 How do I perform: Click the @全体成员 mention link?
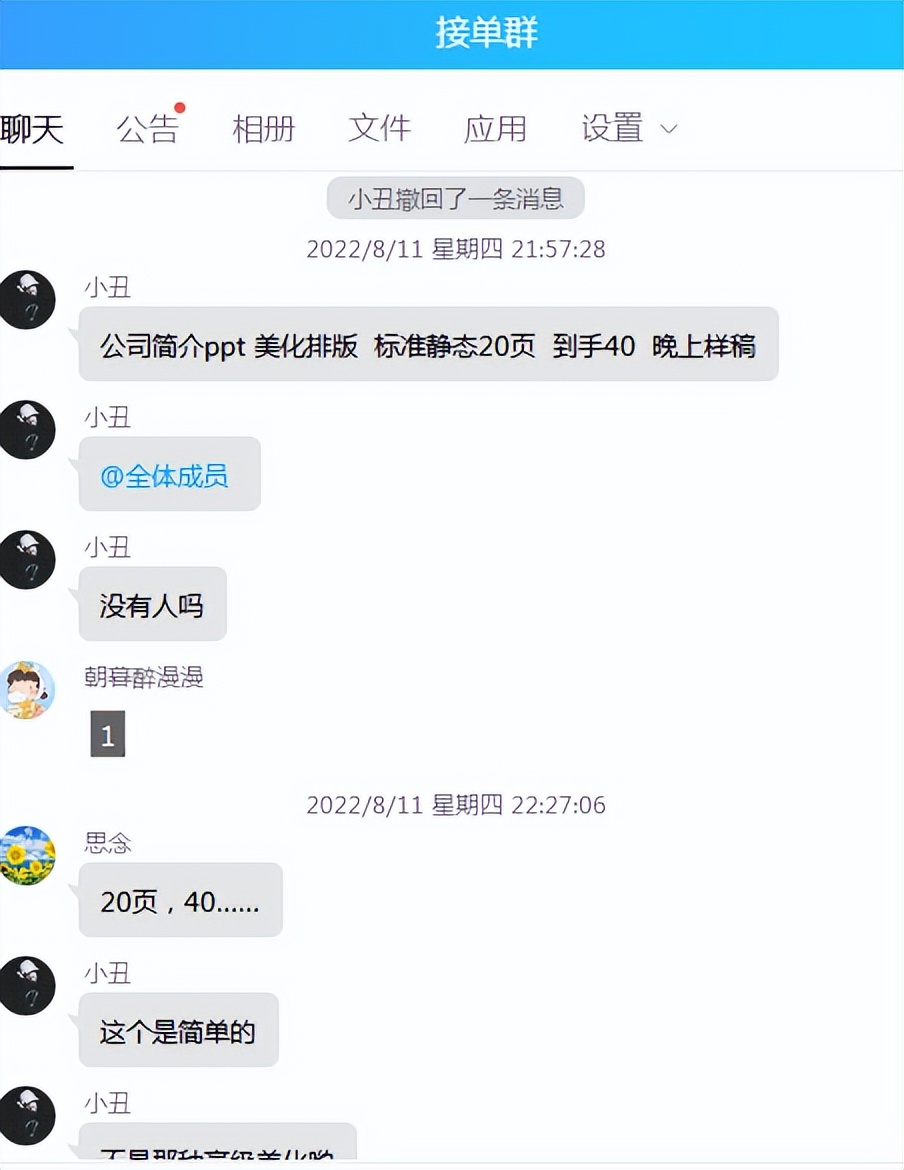tap(164, 475)
